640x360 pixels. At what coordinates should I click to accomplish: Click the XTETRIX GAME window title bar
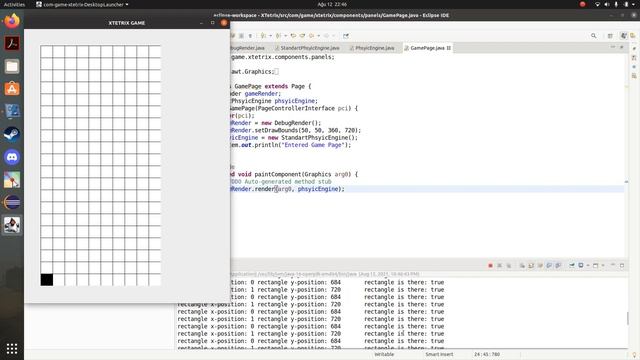click(127, 23)
